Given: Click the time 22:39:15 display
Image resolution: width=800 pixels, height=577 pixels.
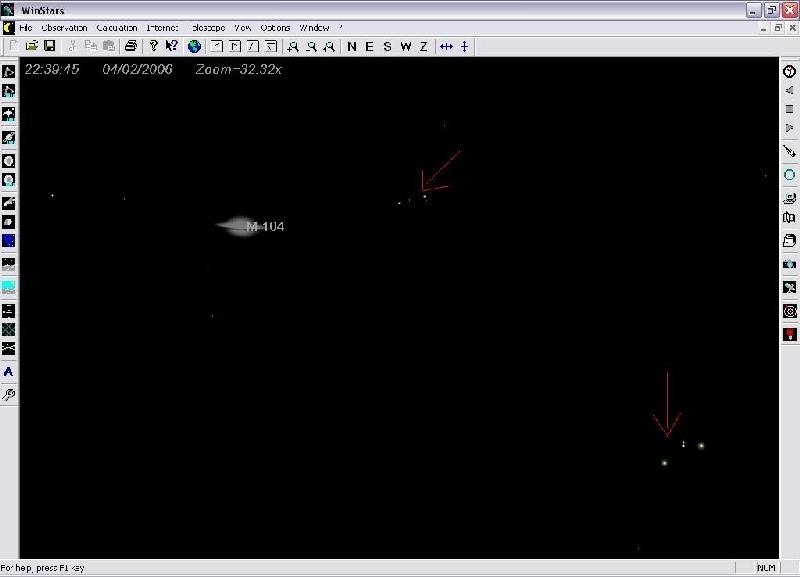Looking at the screenshot, I should click(x=52, y=69).
